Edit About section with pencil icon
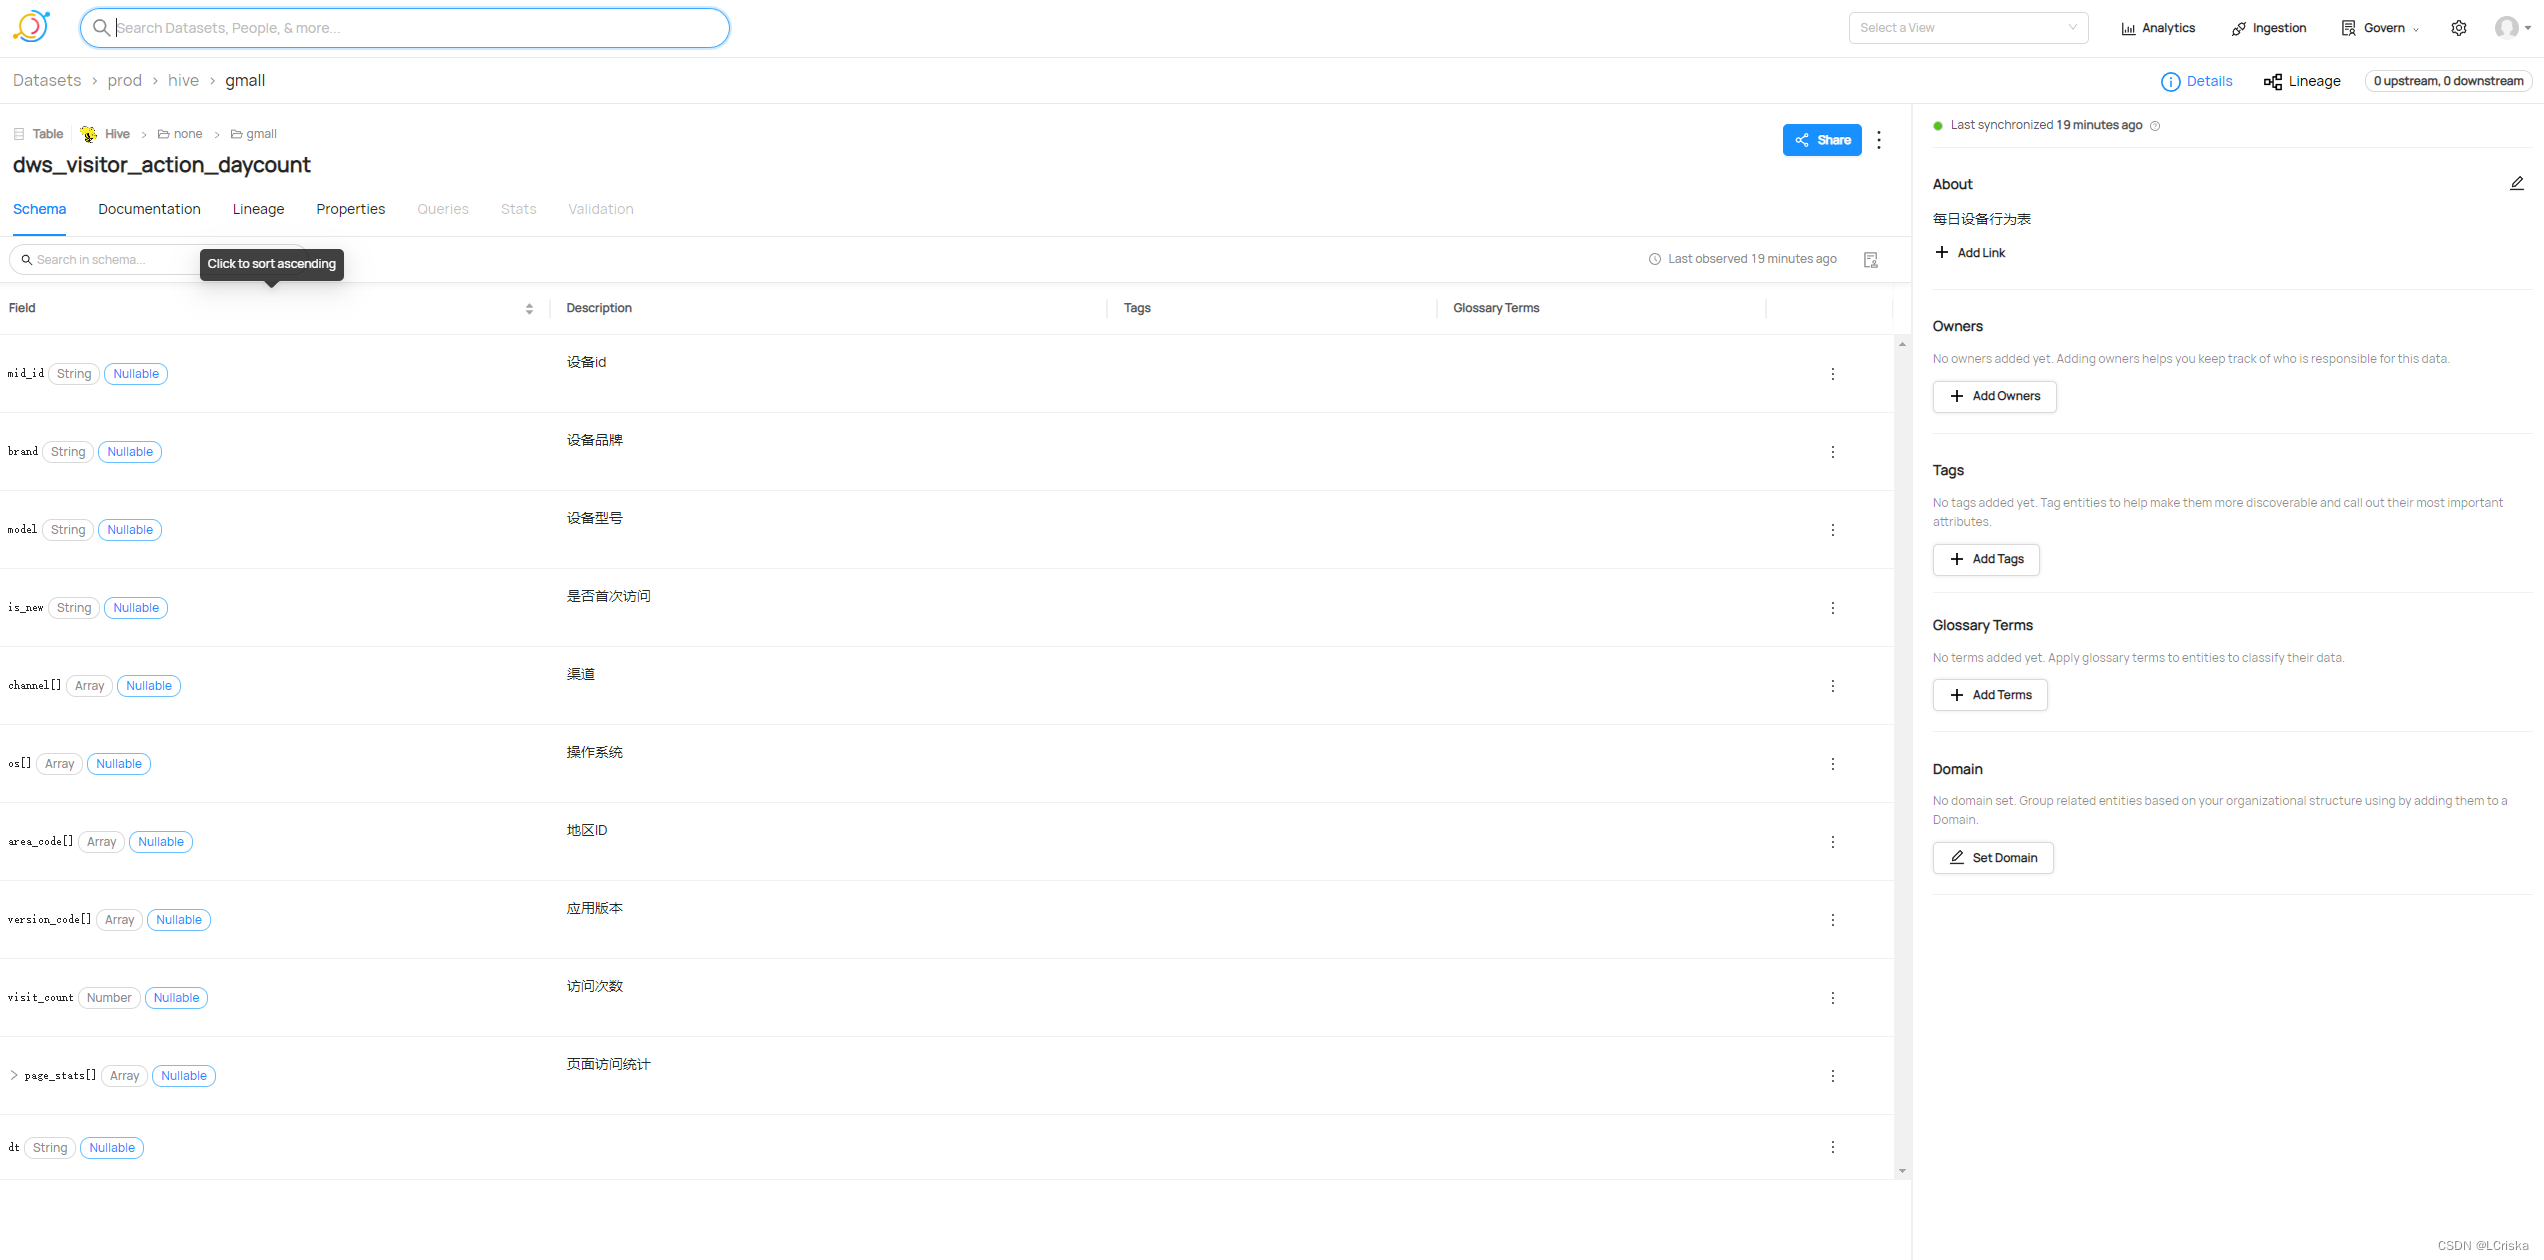2544x1260 pixels. pyautogui.click(x=2516, y=184)
